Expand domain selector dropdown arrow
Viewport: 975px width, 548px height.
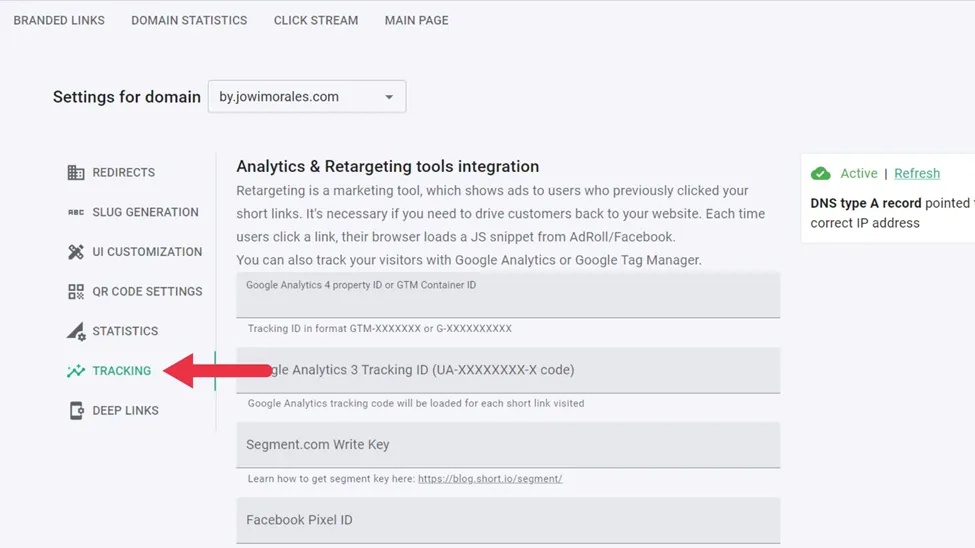tap(389, 97)
